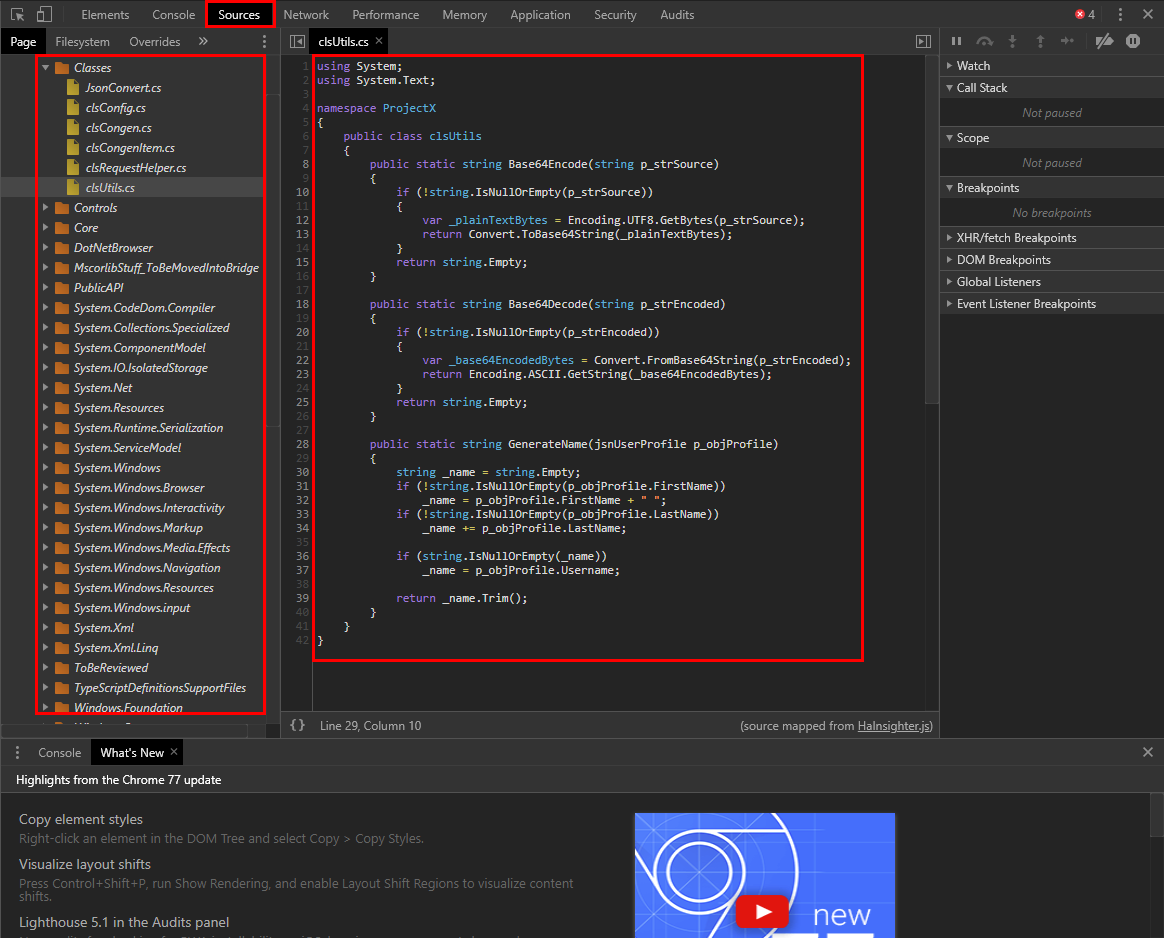The width and height of the screenshot is (1164, 938).
Task: Open the DevTools three-dot customize menu
Action: [1120, 14]
